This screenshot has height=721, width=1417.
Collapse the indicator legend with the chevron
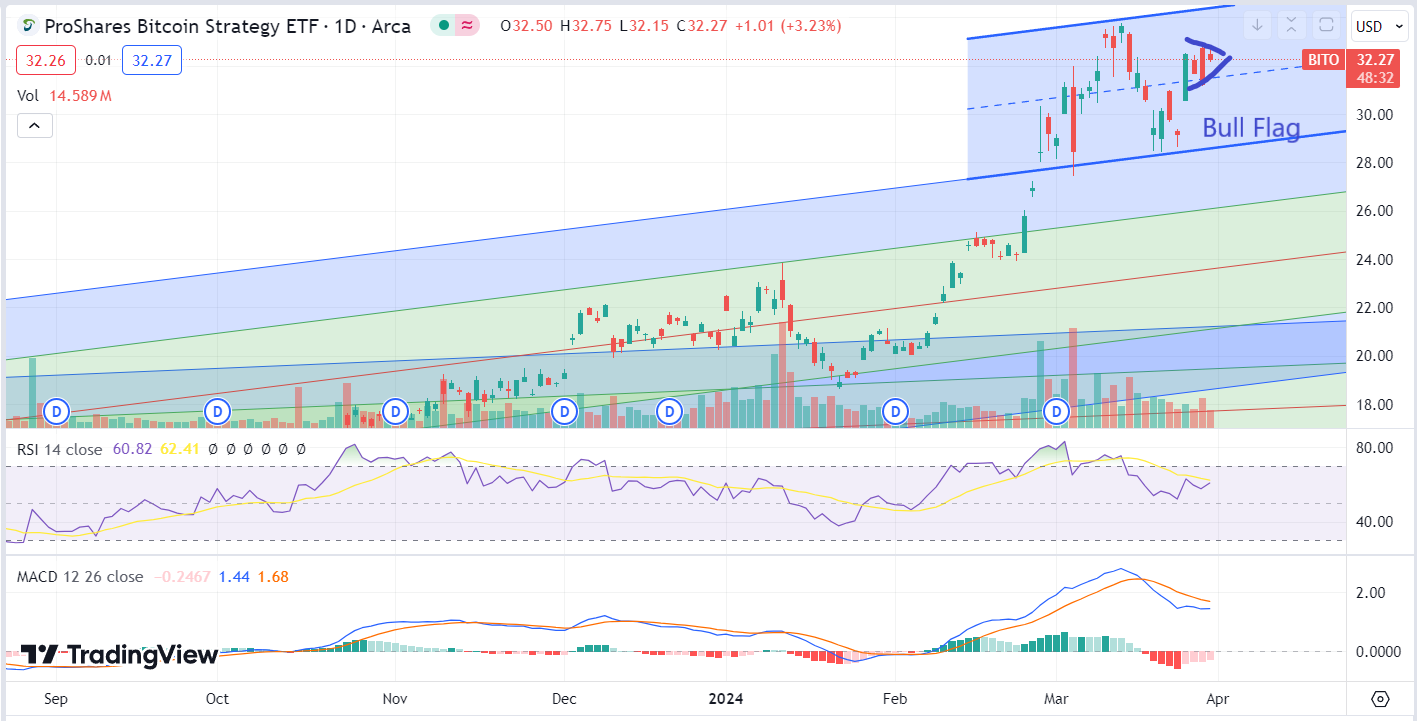[x=34, y=126]
